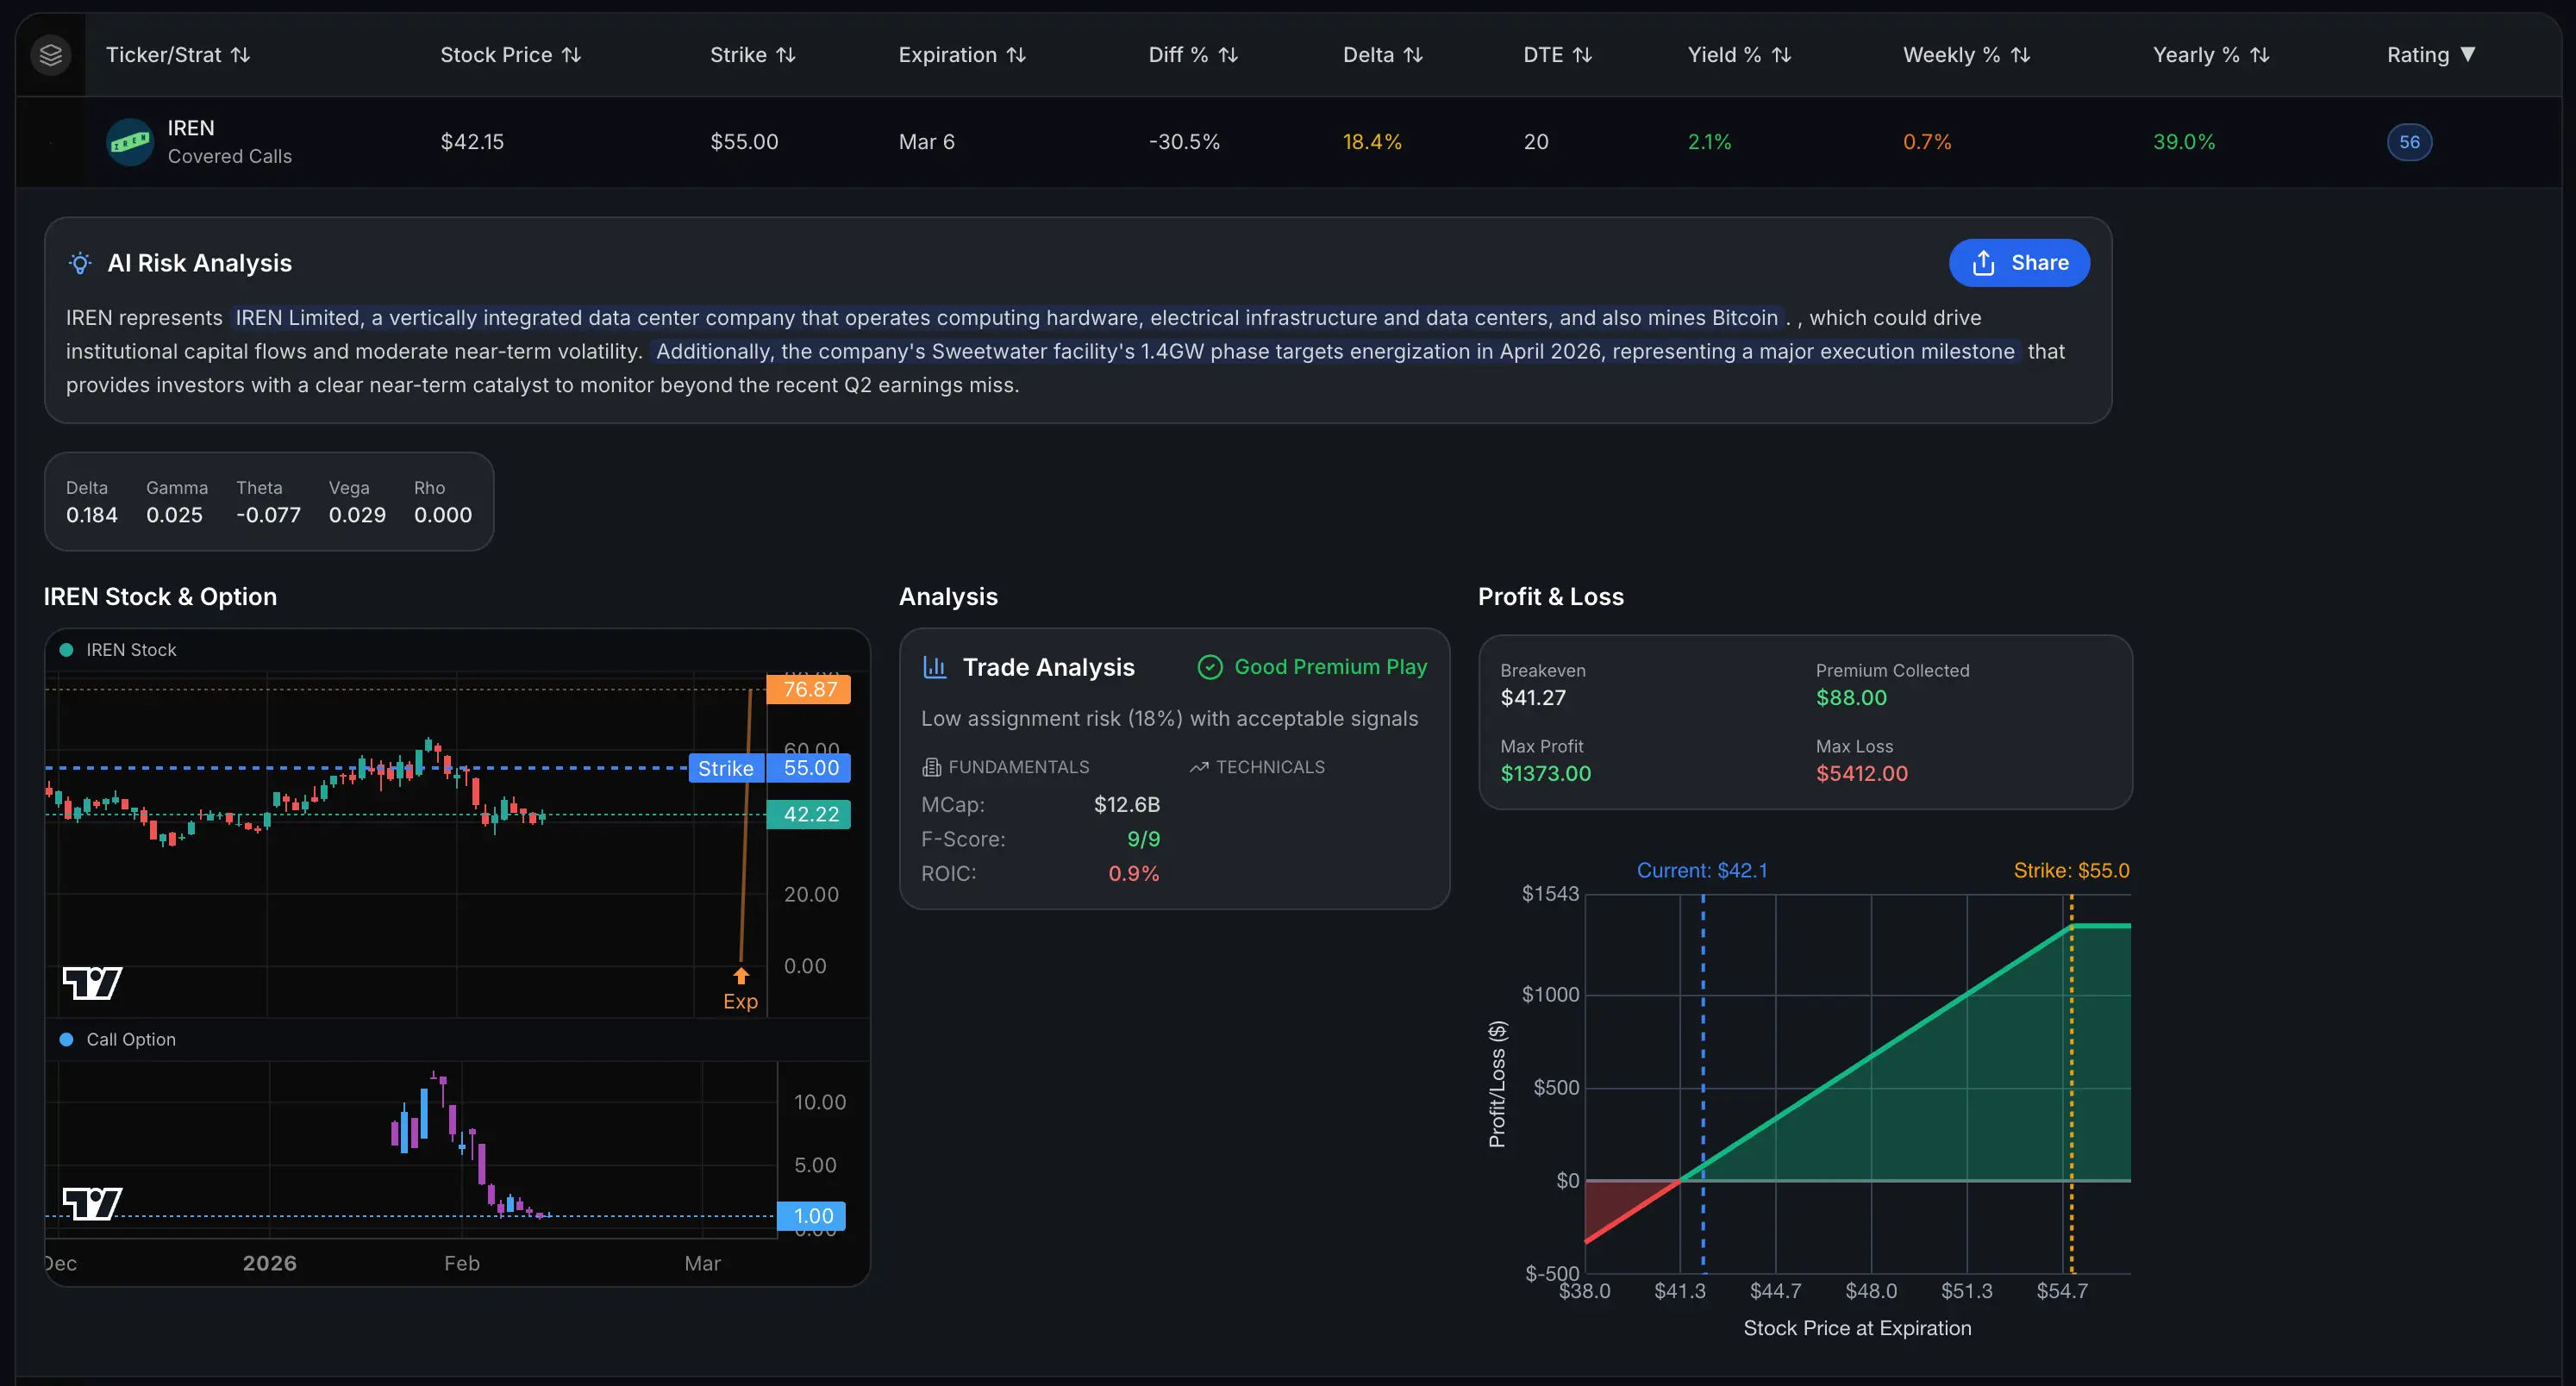The image size is (2576, 1386).
Task: Click the Max Profit $1373.00 value
Action: [1545, 774]
